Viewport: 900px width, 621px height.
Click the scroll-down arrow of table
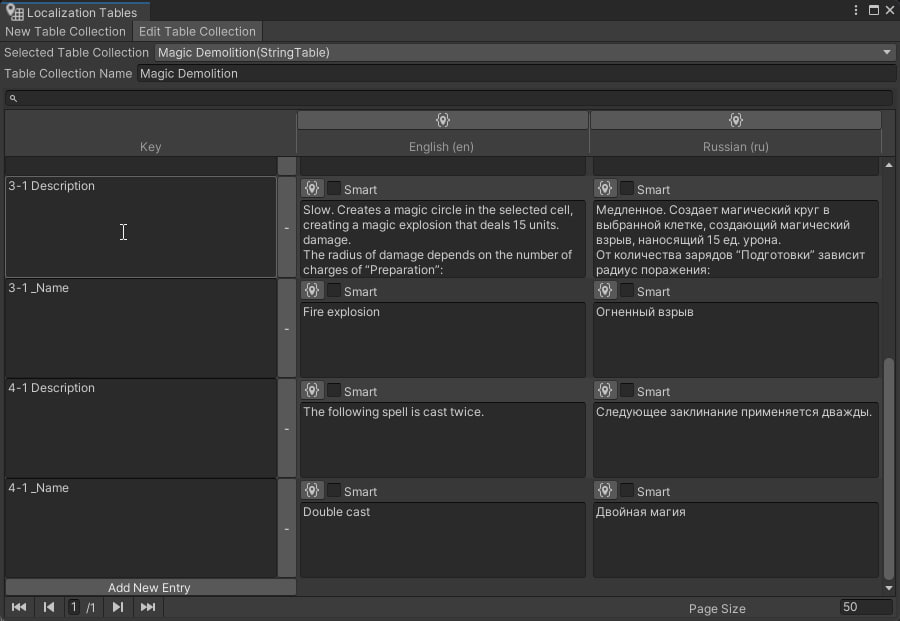[889, 588]
